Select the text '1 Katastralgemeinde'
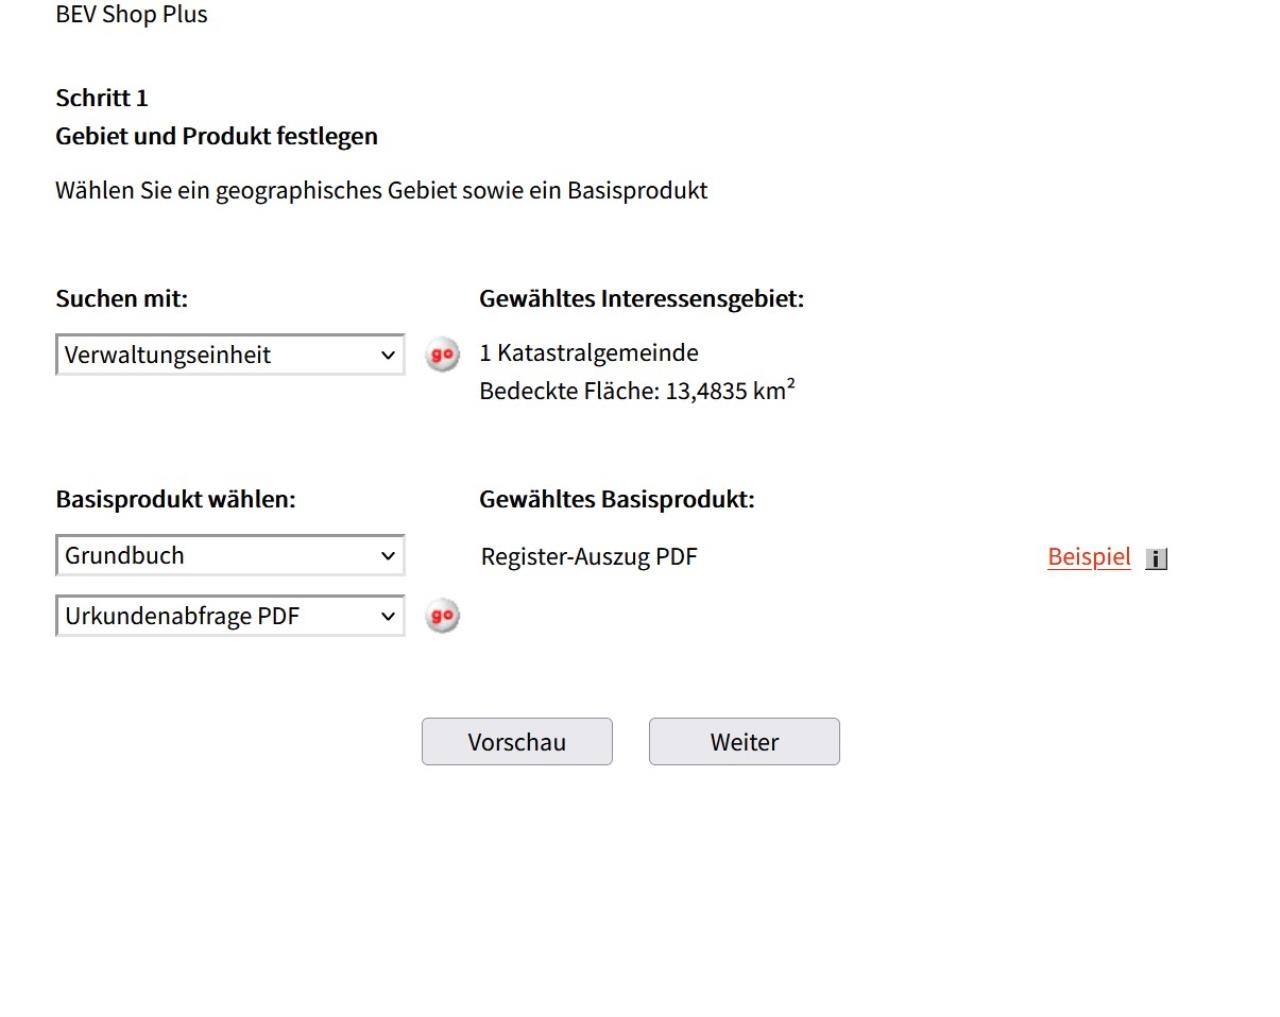The width and height of the screenshot is (1280, 1017). (589, 353)
